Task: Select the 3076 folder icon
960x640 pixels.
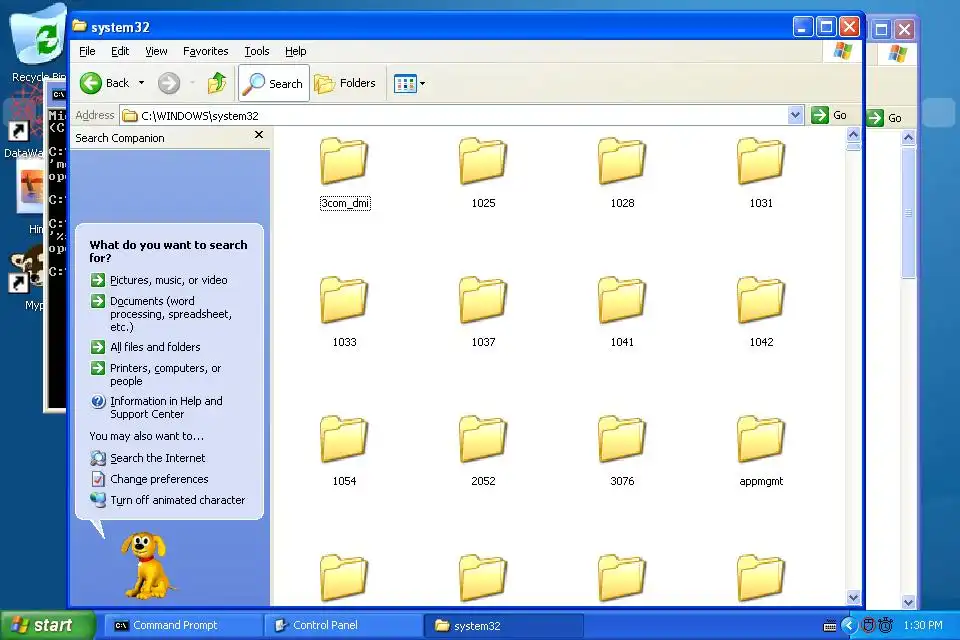Action: (622, 439)
